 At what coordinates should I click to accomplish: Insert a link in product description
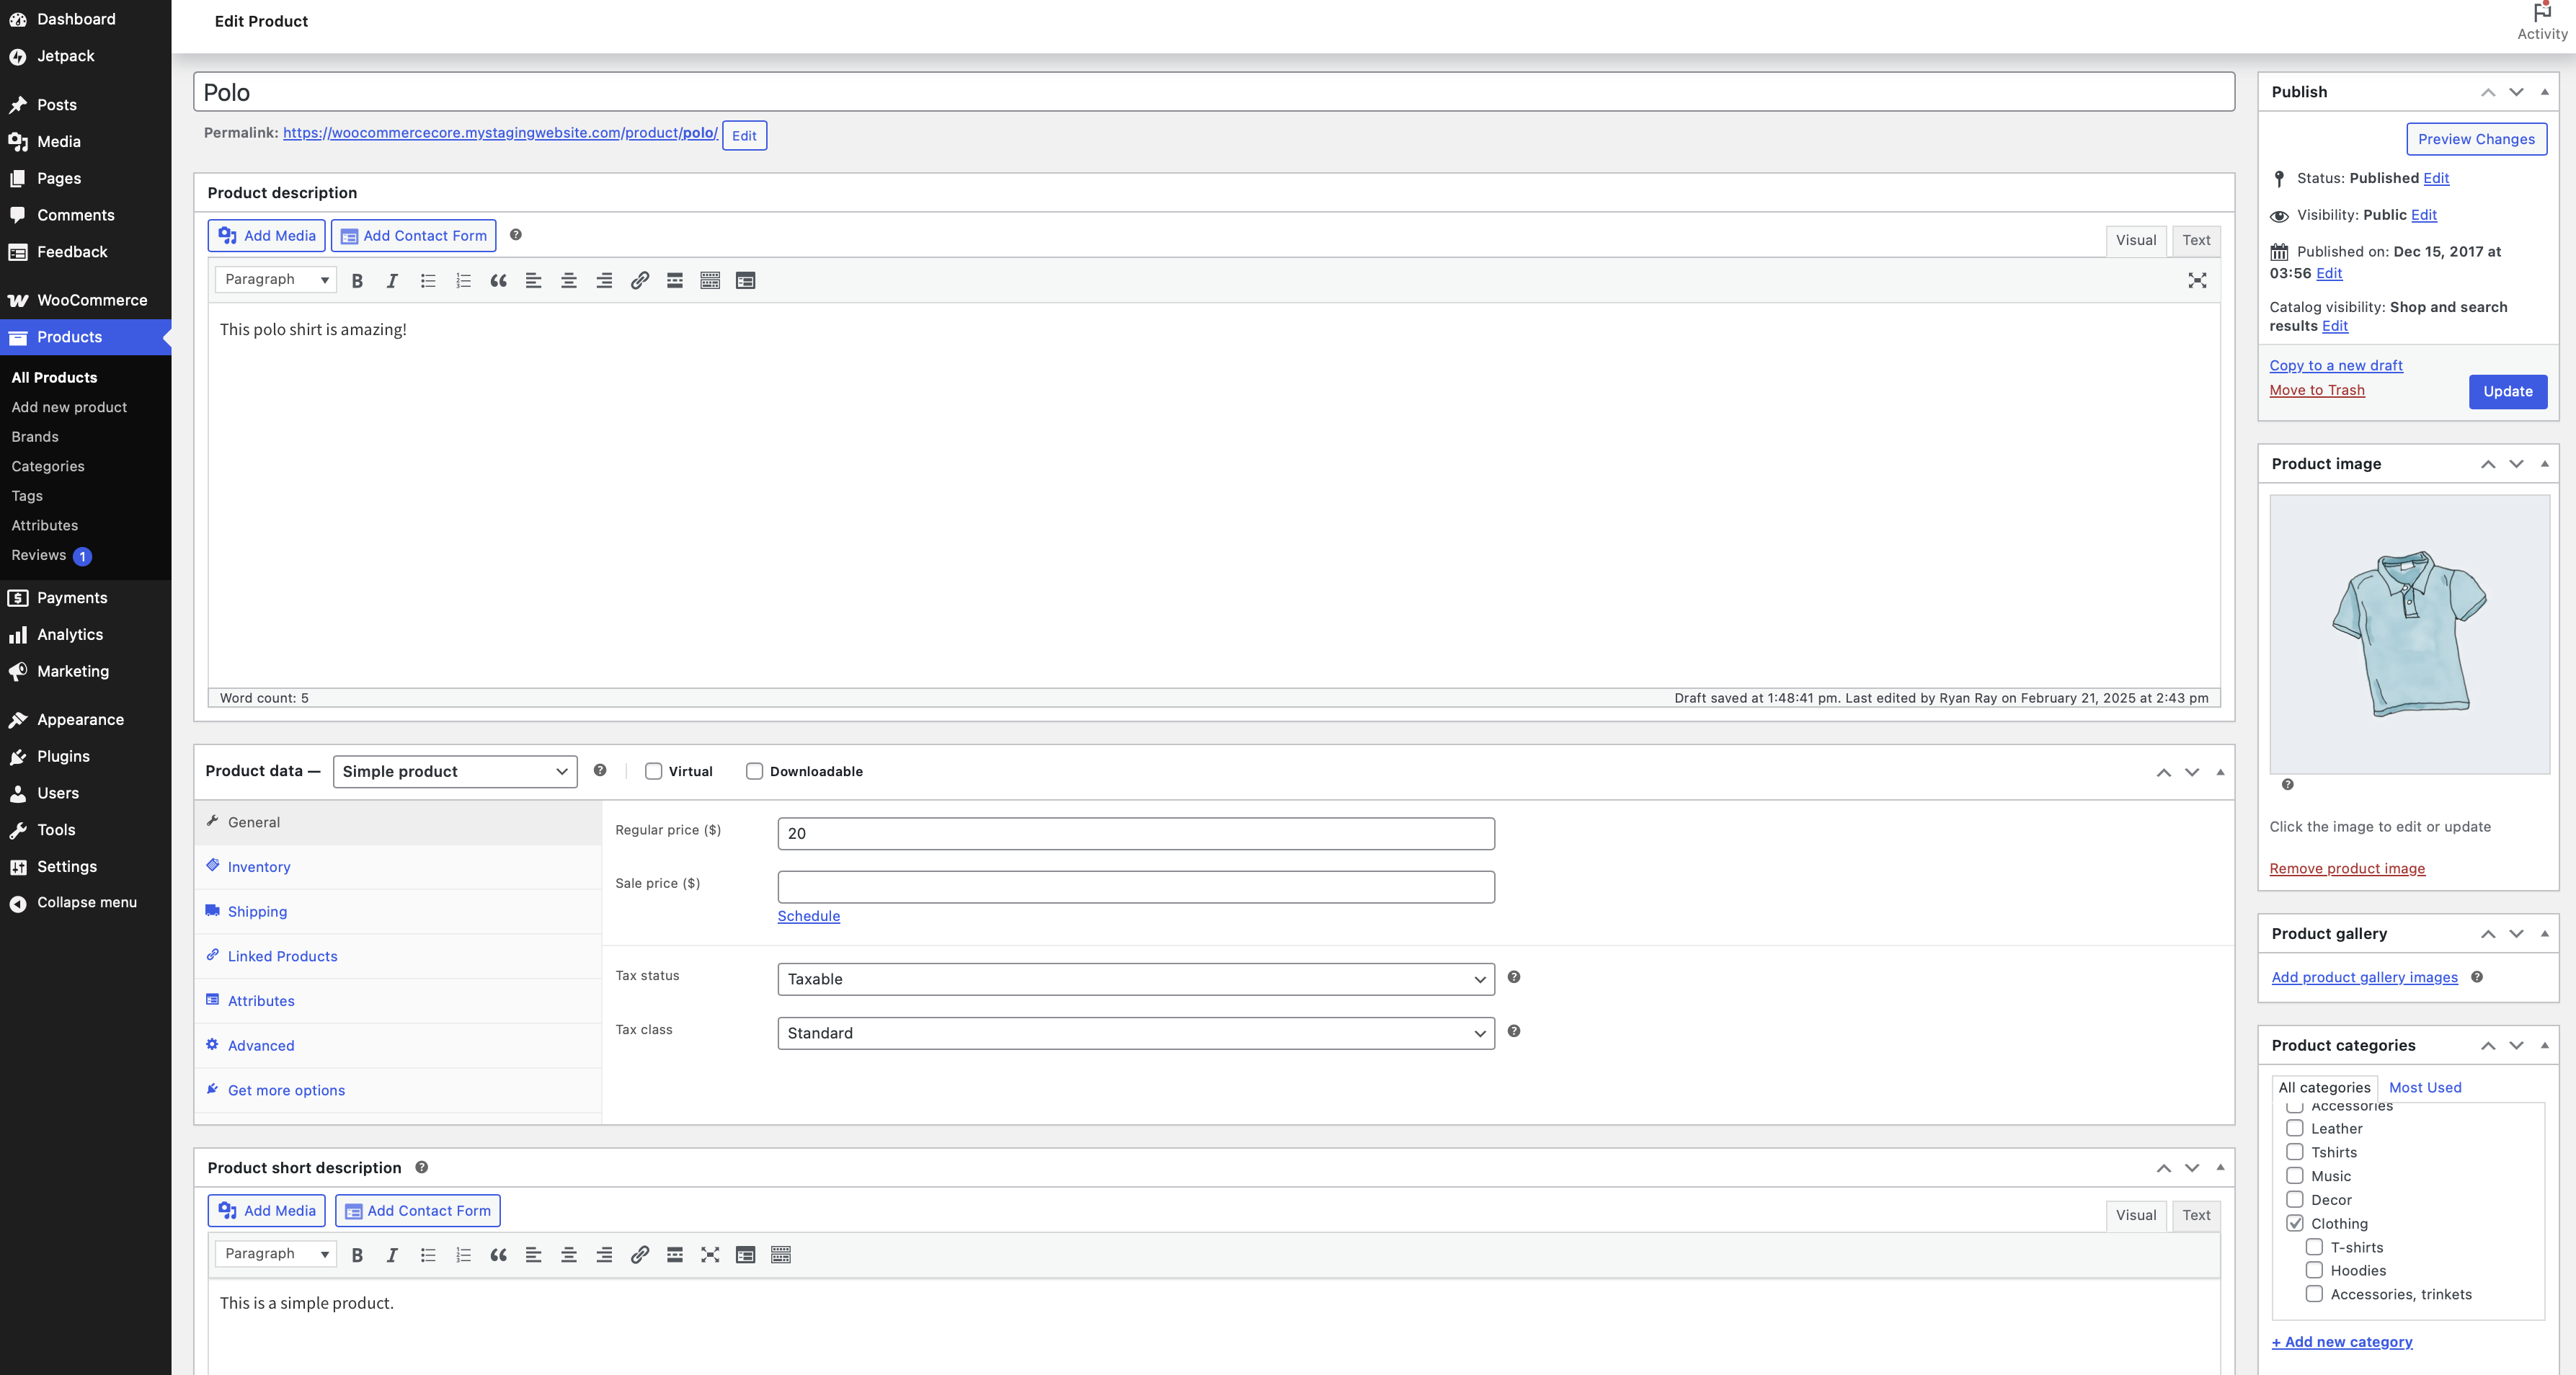pyautogui.click(x=639, y=281)
